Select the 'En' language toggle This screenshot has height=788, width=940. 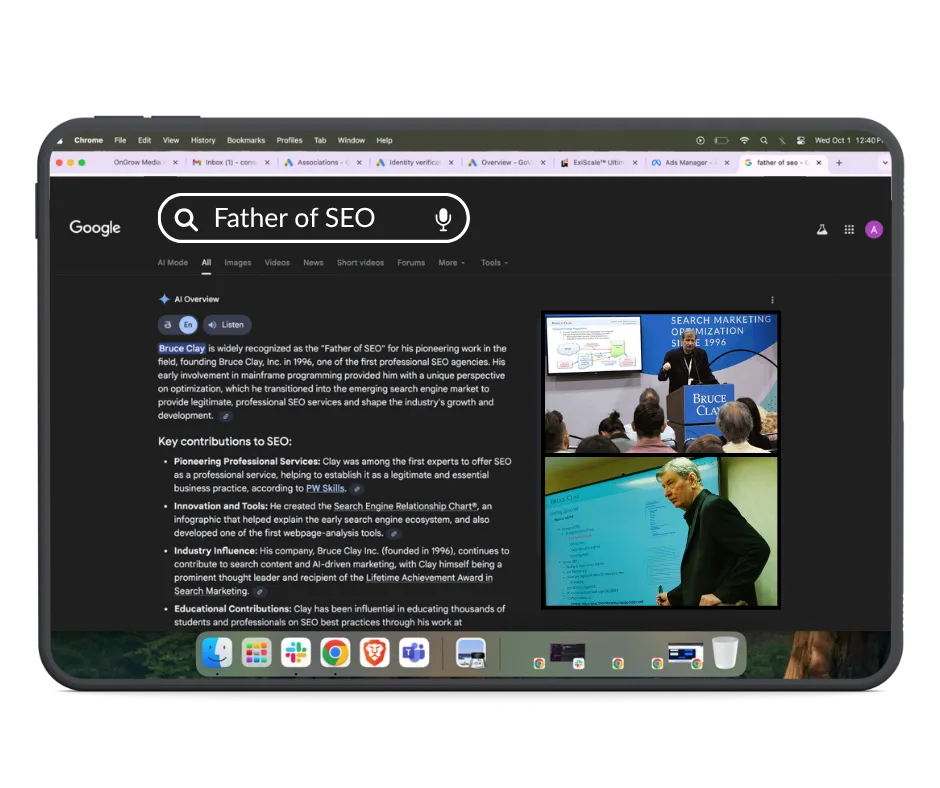tap(188, 325)
